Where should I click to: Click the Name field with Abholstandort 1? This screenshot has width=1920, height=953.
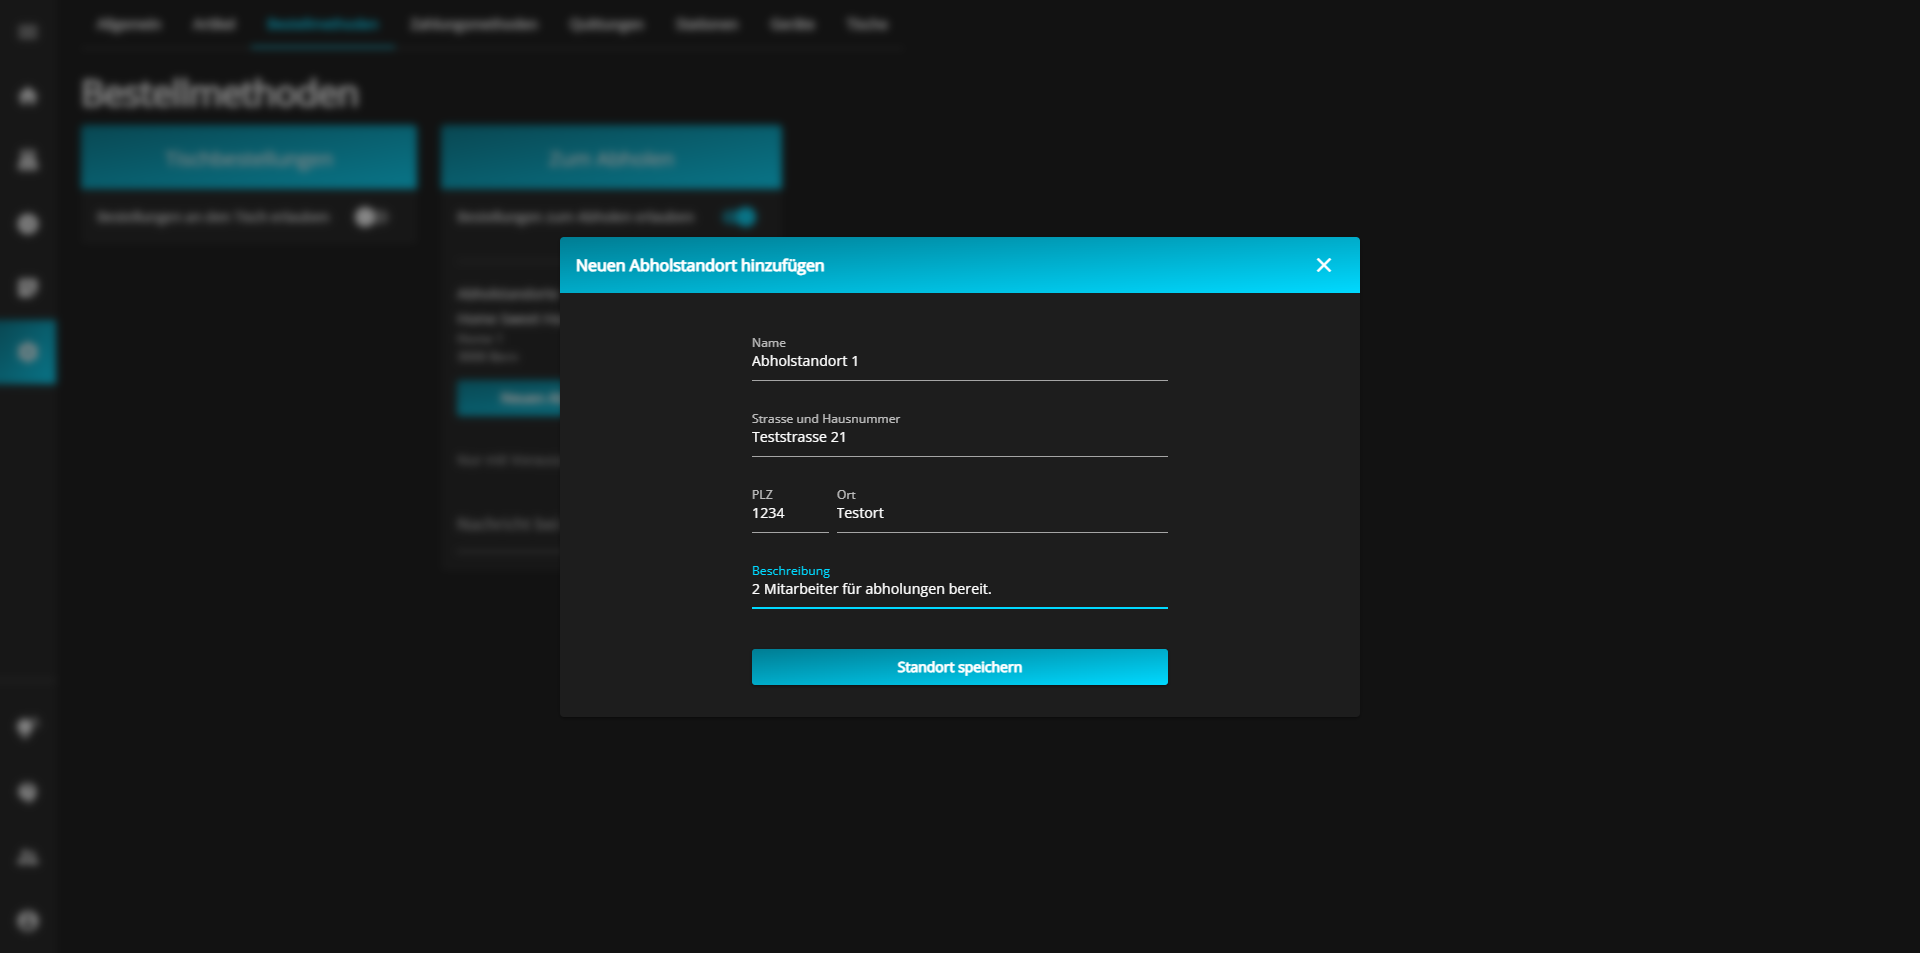click(959, 362)
